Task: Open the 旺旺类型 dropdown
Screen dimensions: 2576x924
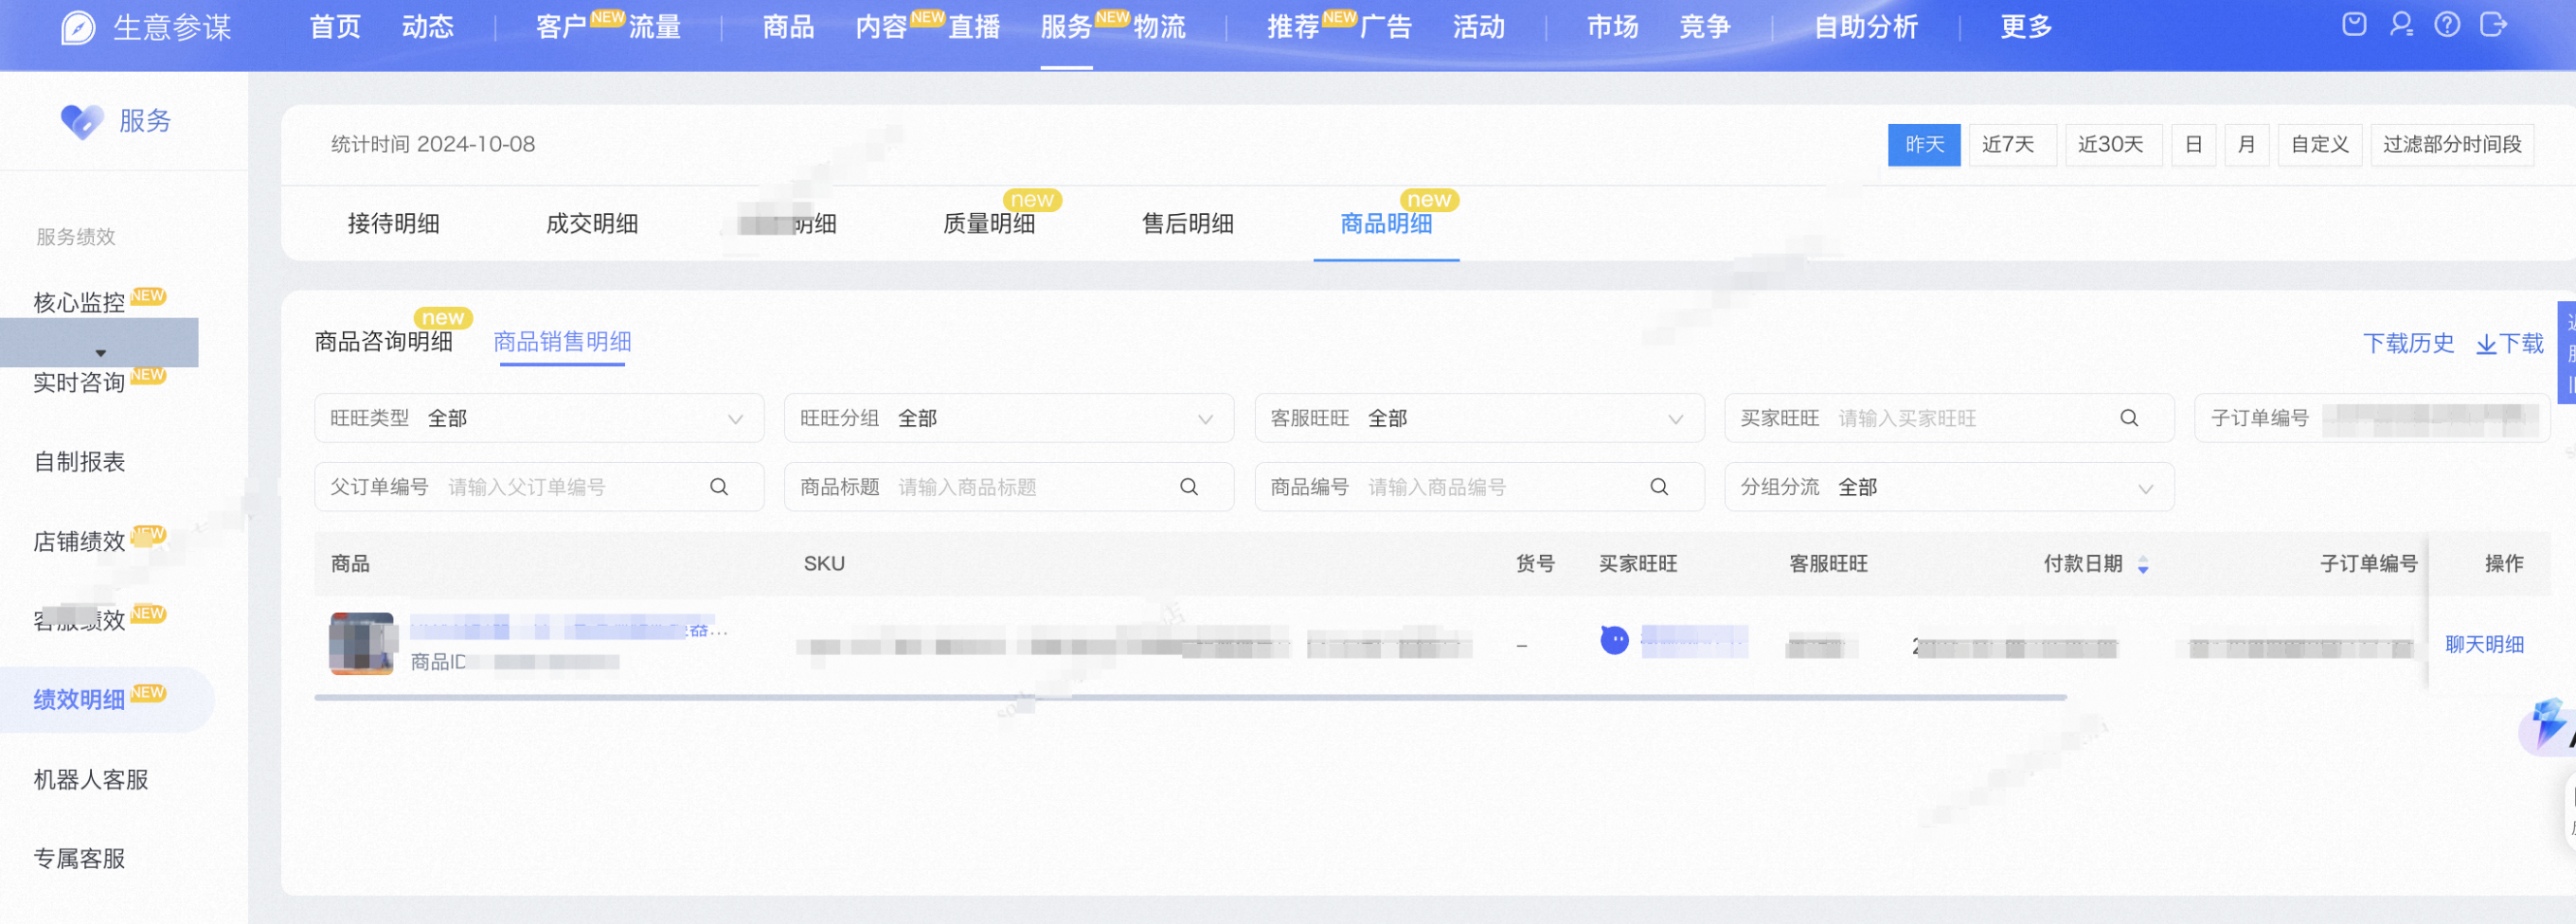Action: (x=539, y=418)
